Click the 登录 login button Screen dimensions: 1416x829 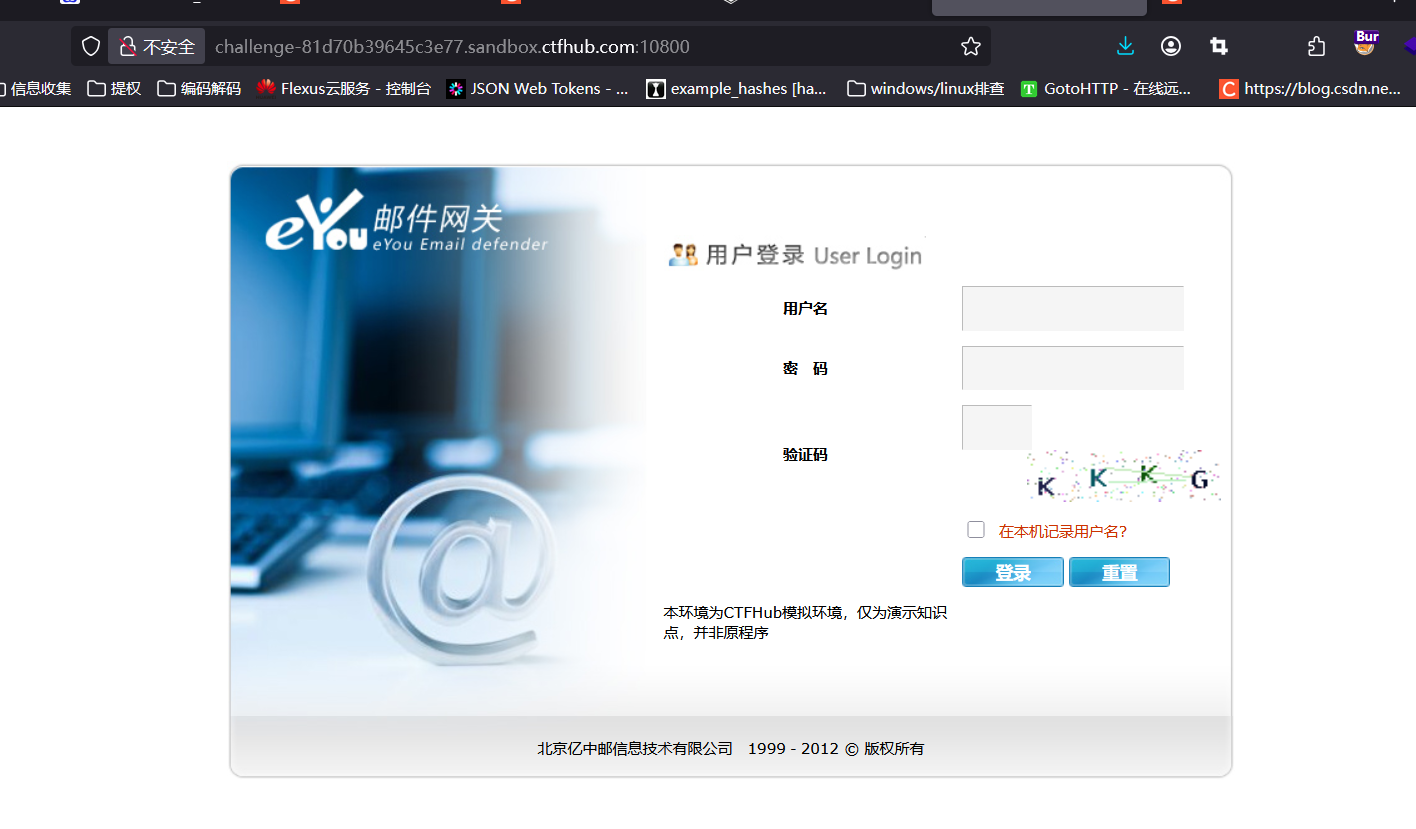pos(1013,572)
